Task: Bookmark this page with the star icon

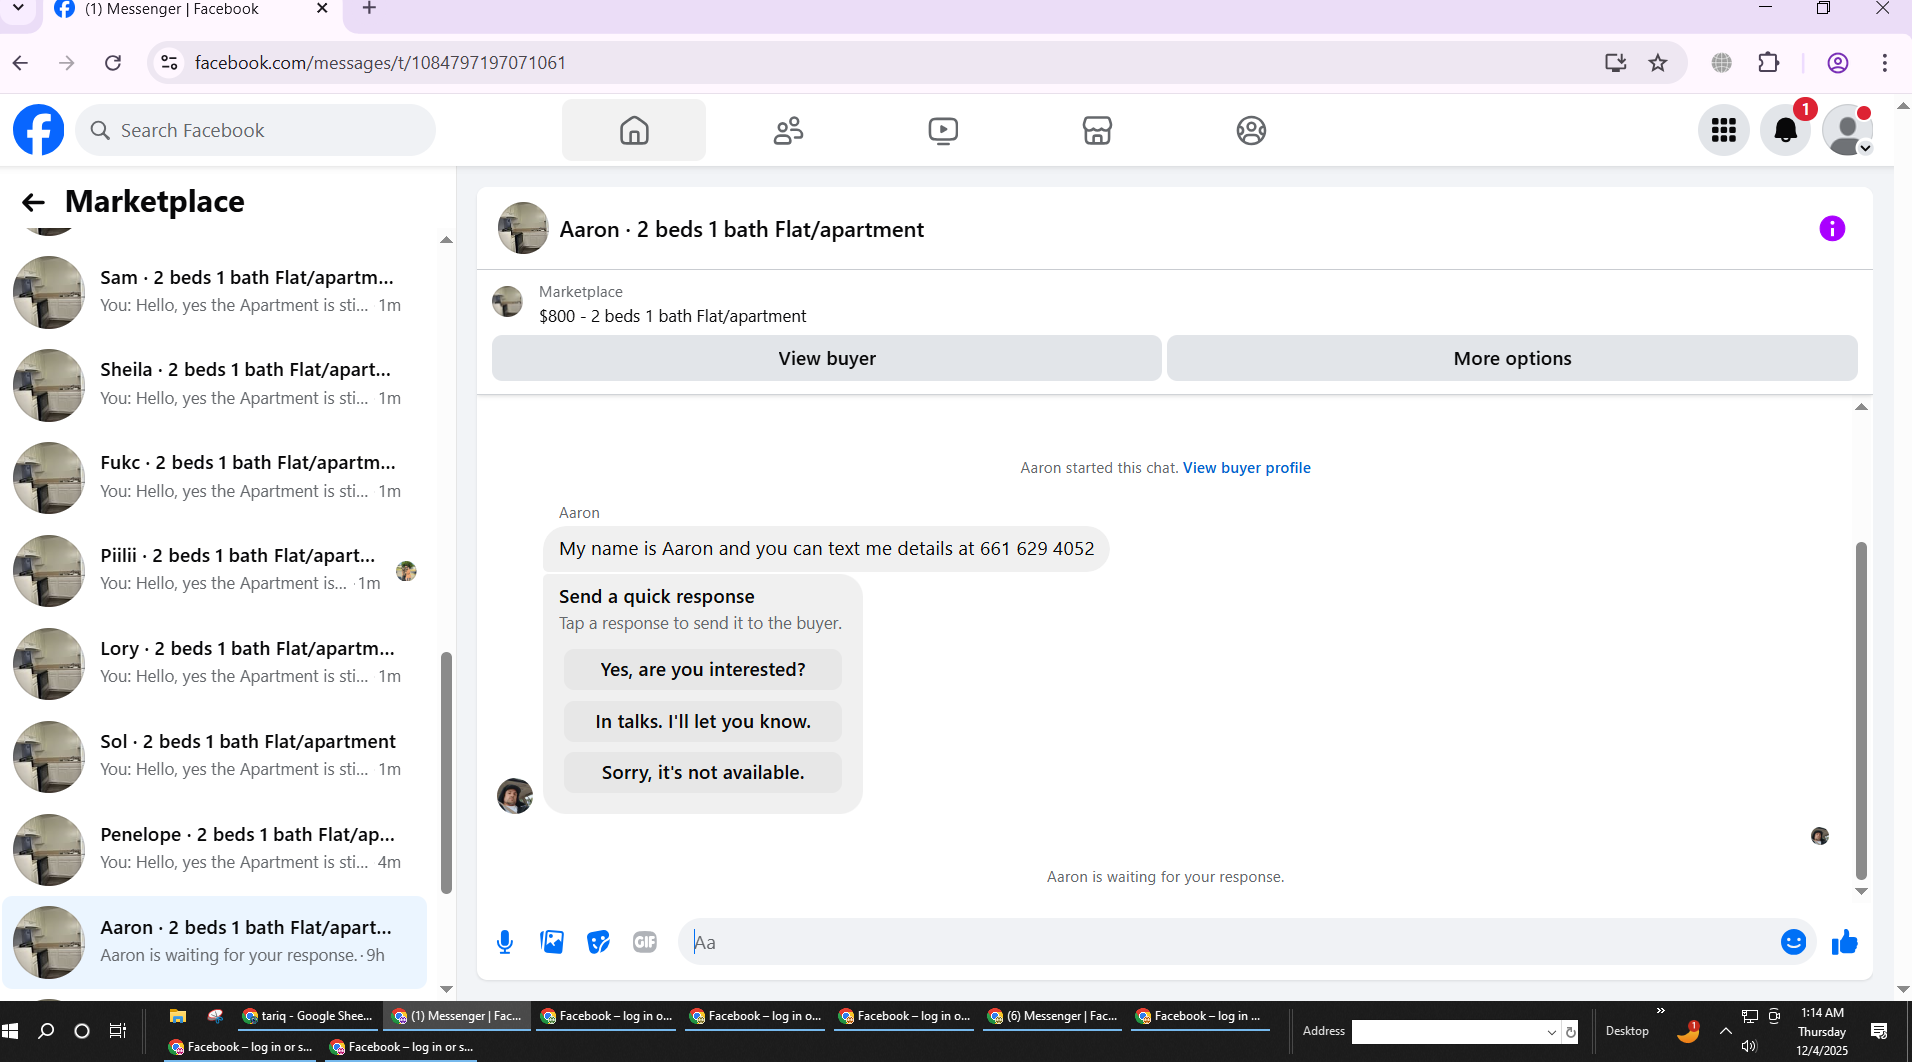Action: point(1658,63)
